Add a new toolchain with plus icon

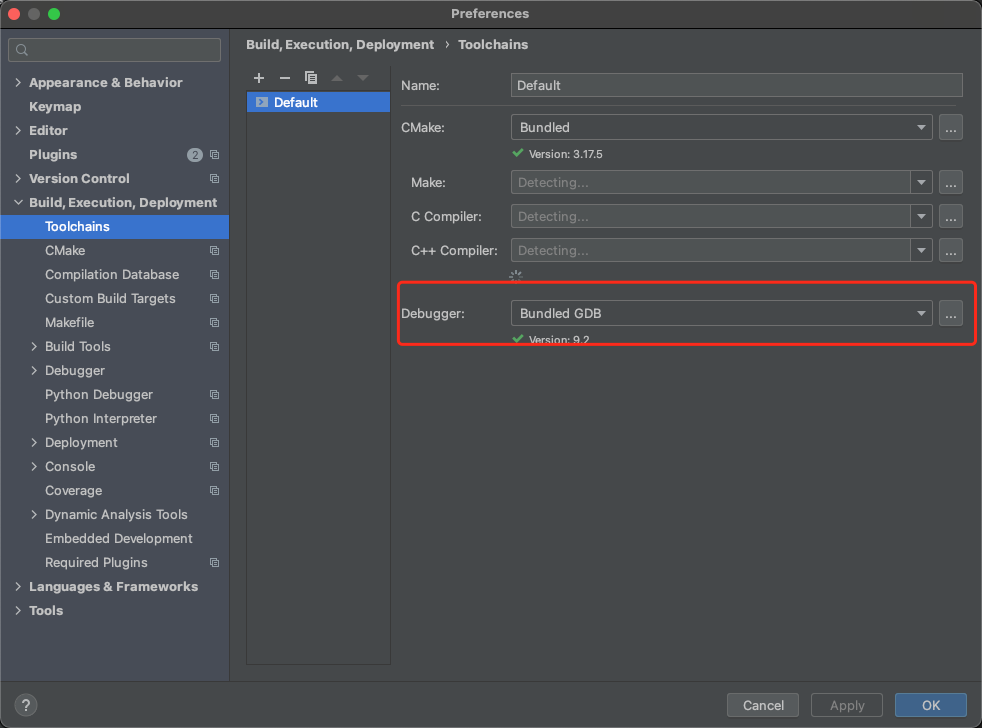(x=259, y=78)
